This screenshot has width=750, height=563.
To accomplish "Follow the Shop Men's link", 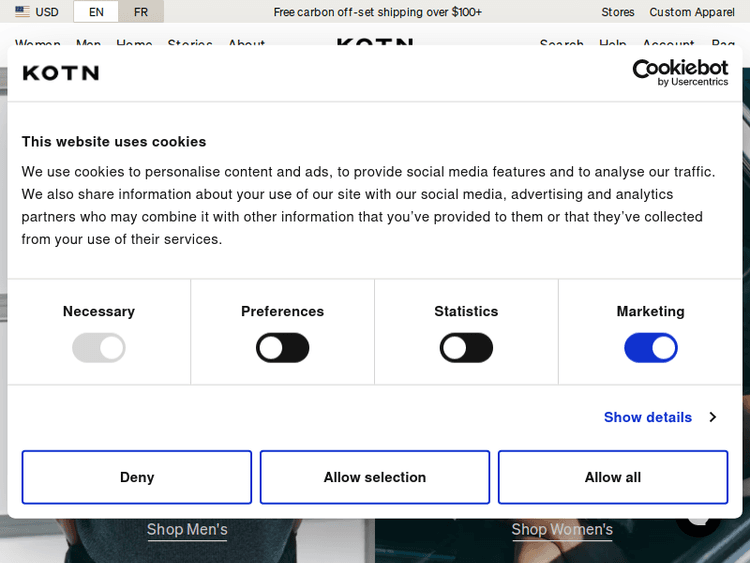I will (x=187, y=529).
